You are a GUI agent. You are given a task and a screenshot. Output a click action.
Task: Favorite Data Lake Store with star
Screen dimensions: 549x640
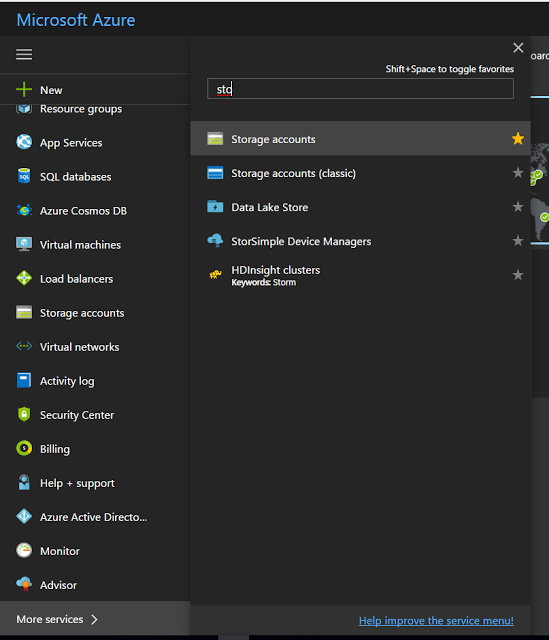(x=518, y=207)
